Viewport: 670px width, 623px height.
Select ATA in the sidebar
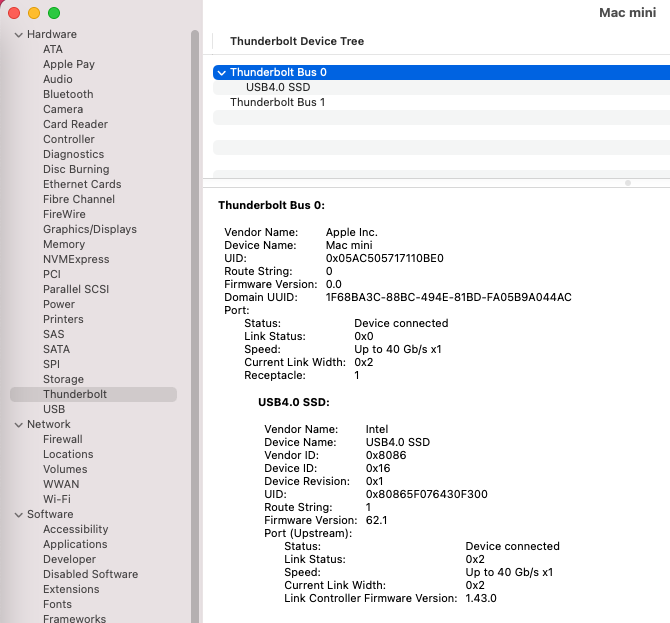point(53,50)
